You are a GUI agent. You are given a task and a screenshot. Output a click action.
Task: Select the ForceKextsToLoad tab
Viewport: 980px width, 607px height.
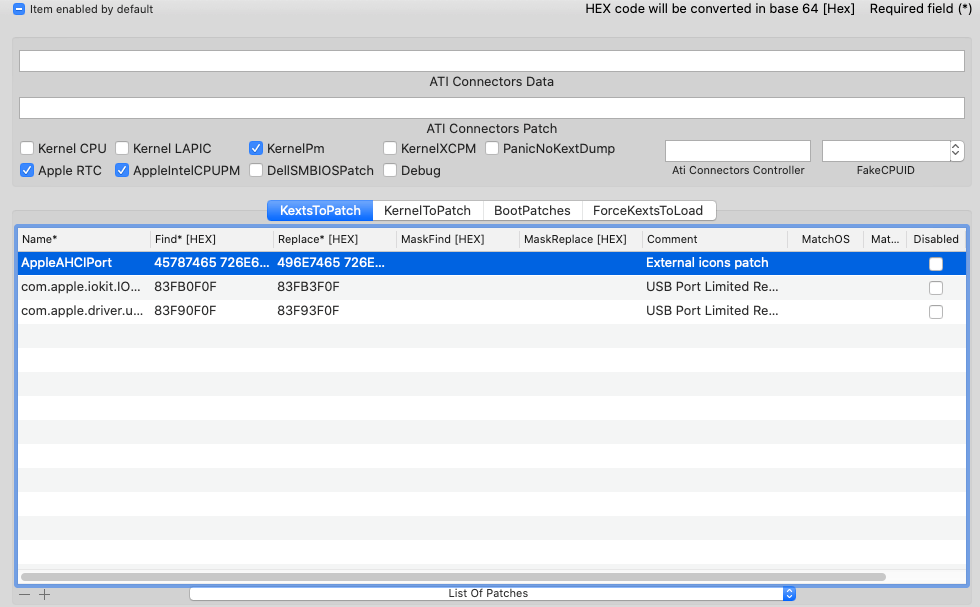tap(648, 210)
